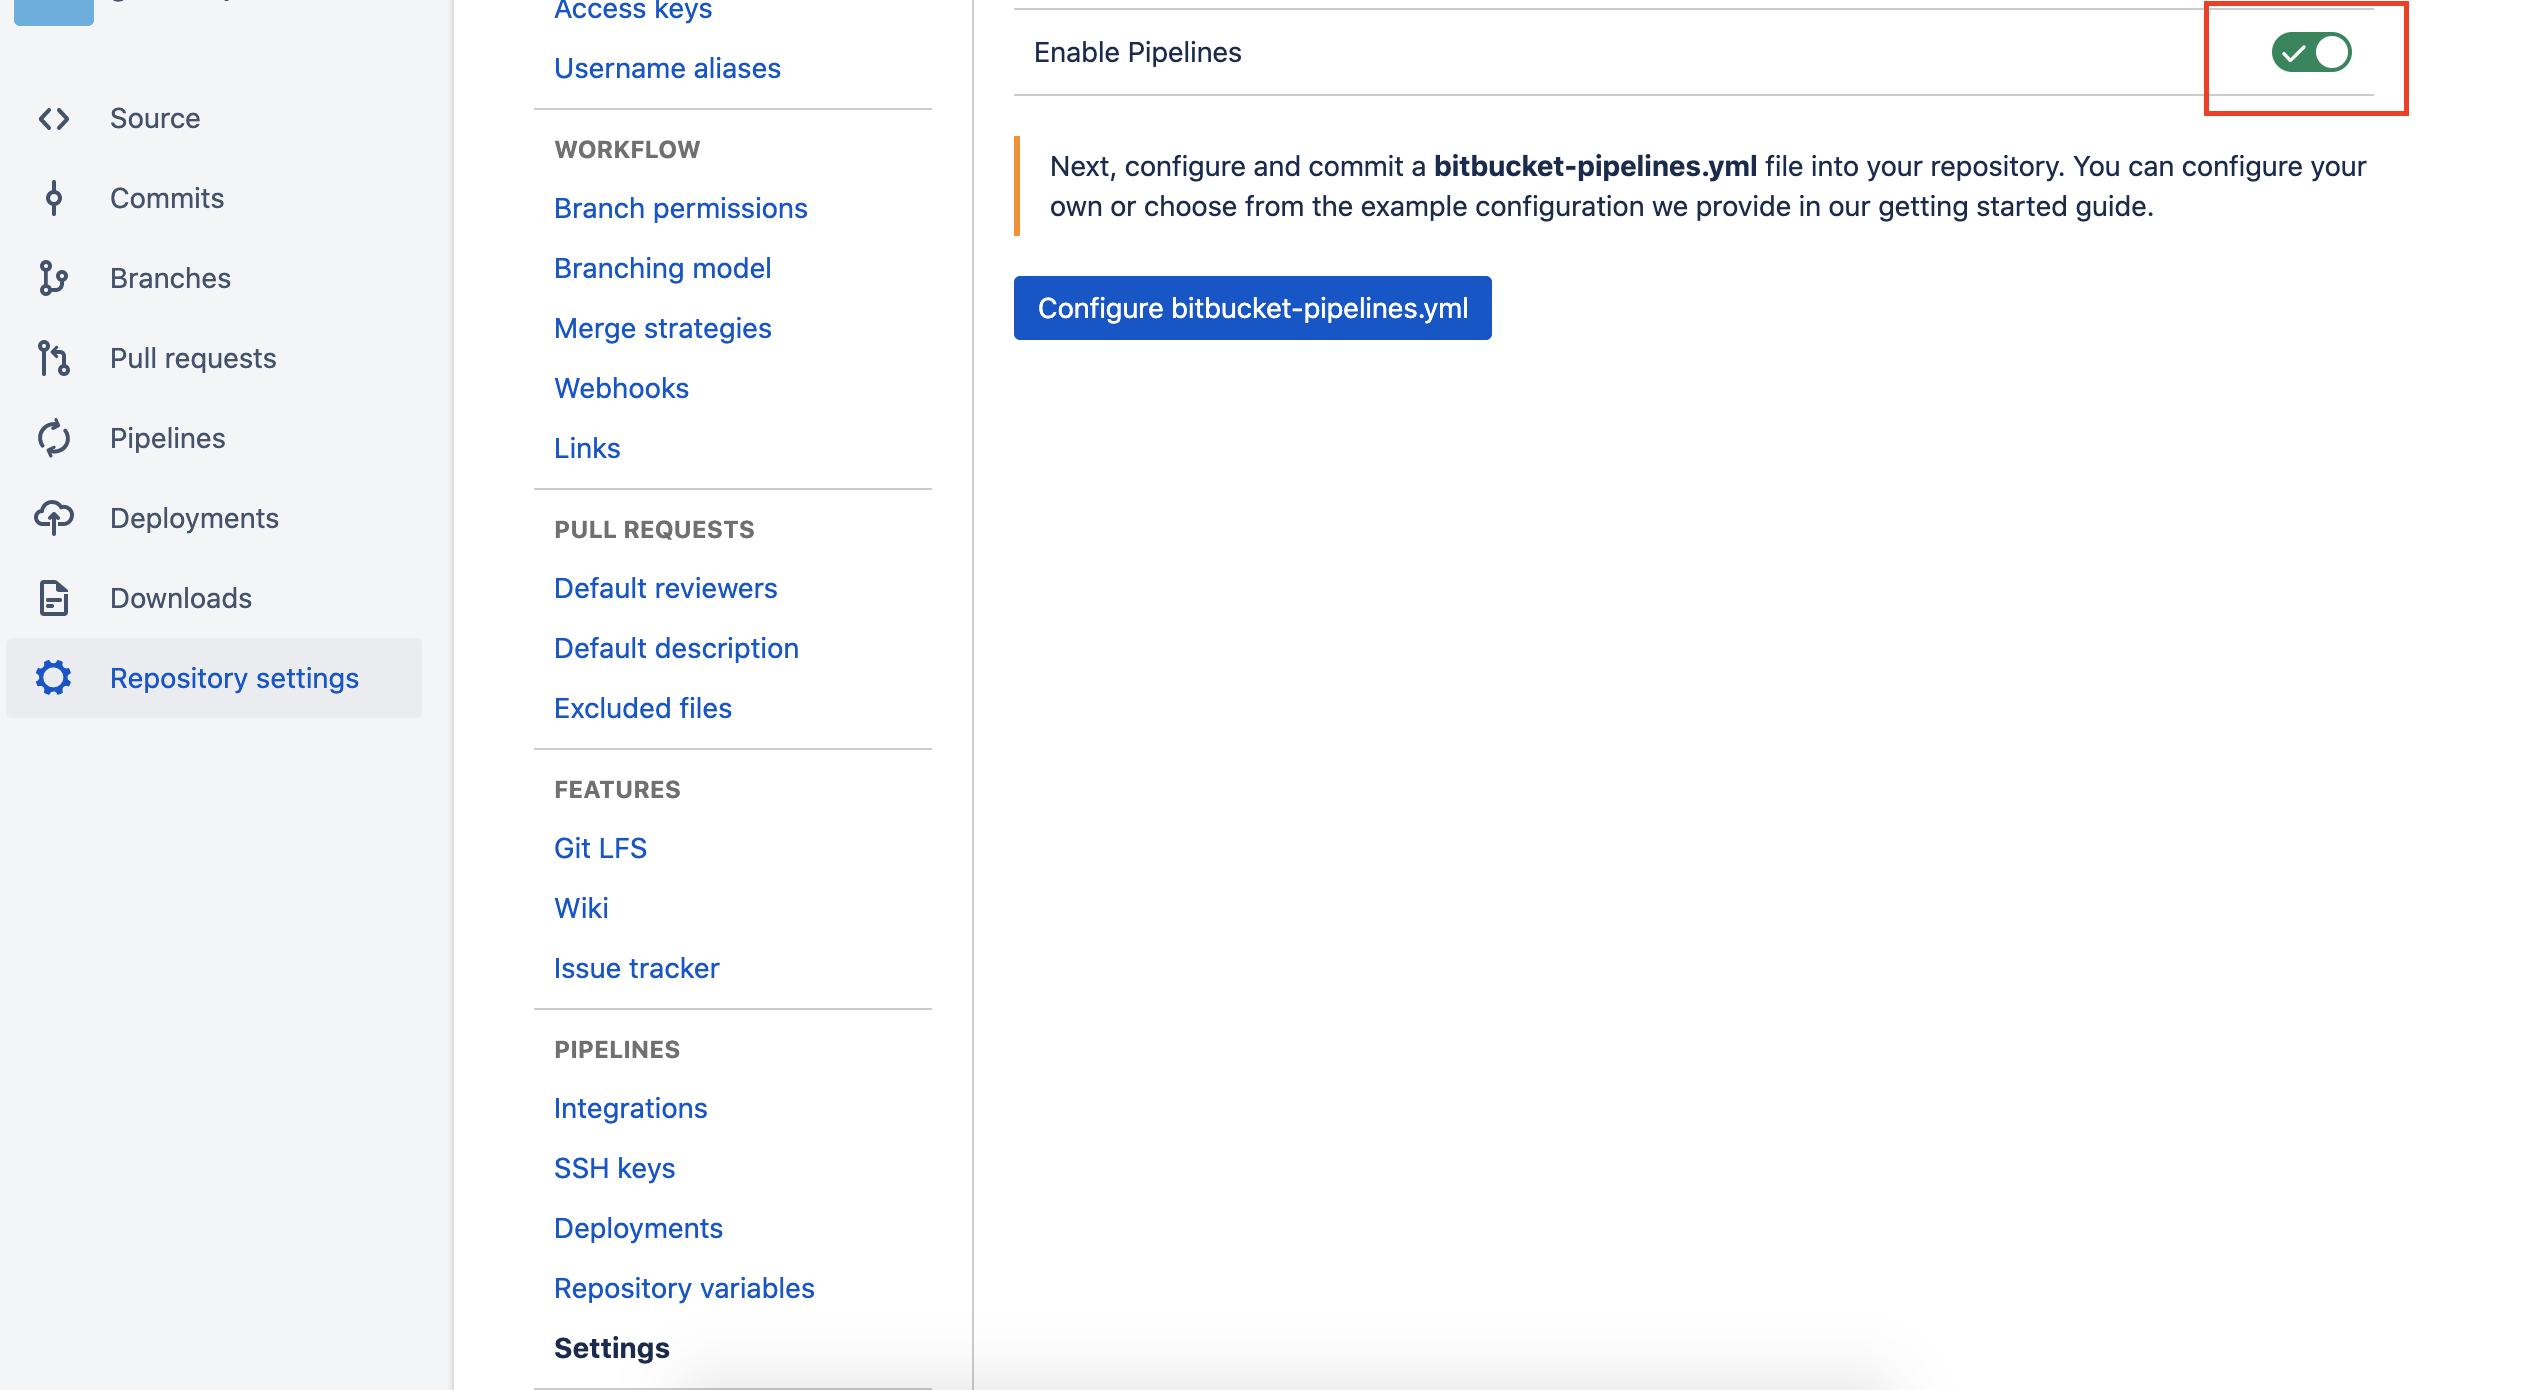Select Settings under the Pipelines section
Viewport: 2524px width, 1390px height.
[x=611, y=1348]
